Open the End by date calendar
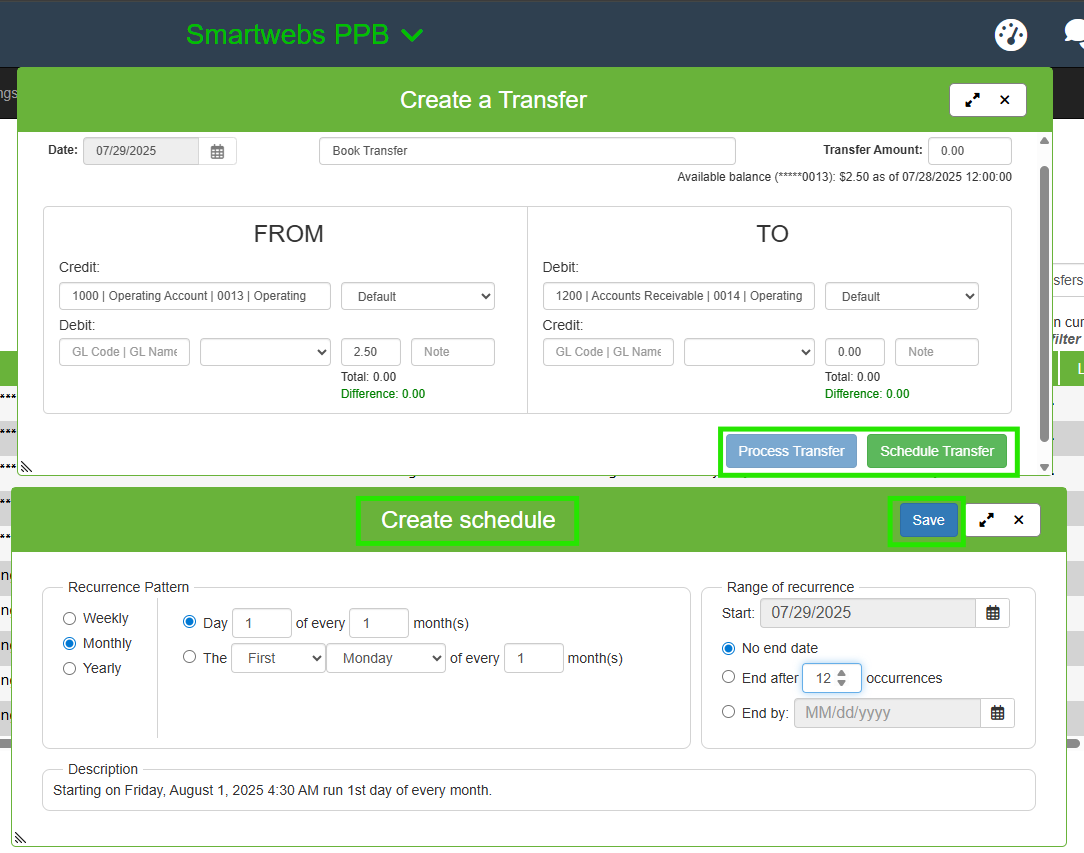Screen dimensions: 1084x853 coord(997,713)
